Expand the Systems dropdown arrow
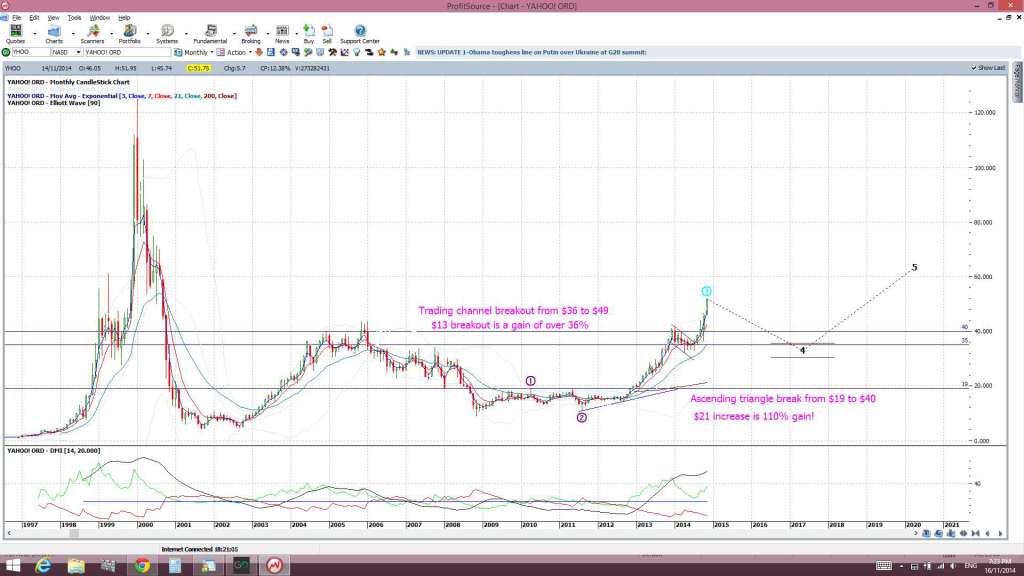 click(x=186, y=34)
